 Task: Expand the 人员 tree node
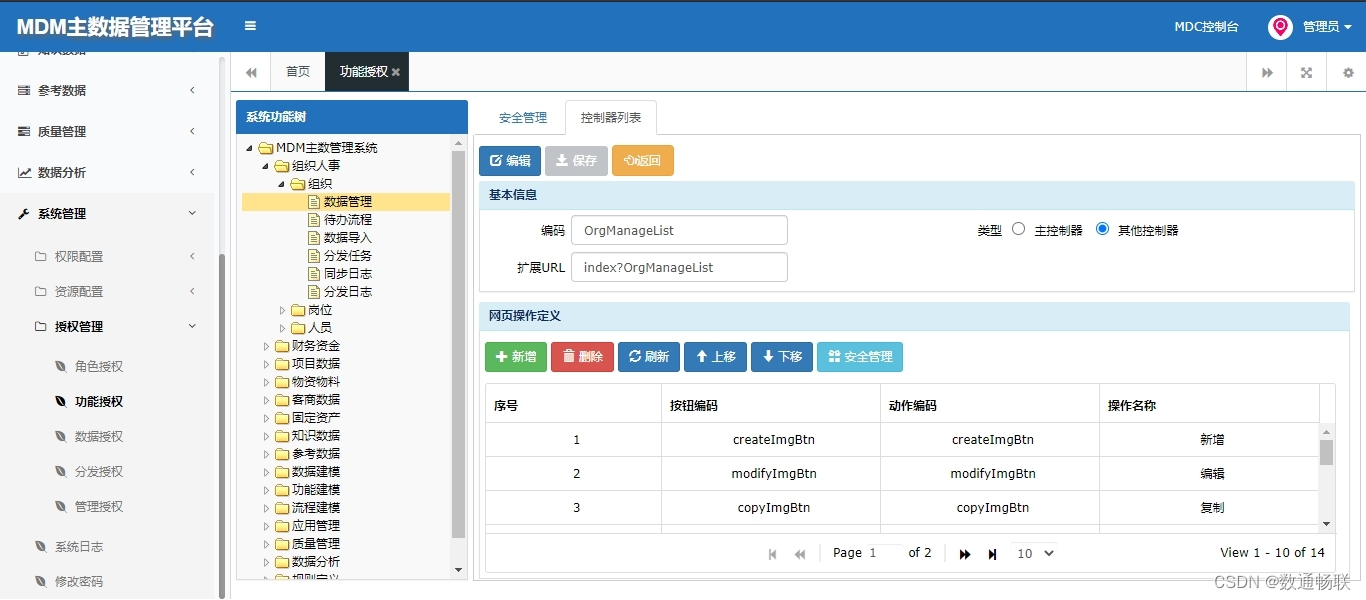[283, 328]
